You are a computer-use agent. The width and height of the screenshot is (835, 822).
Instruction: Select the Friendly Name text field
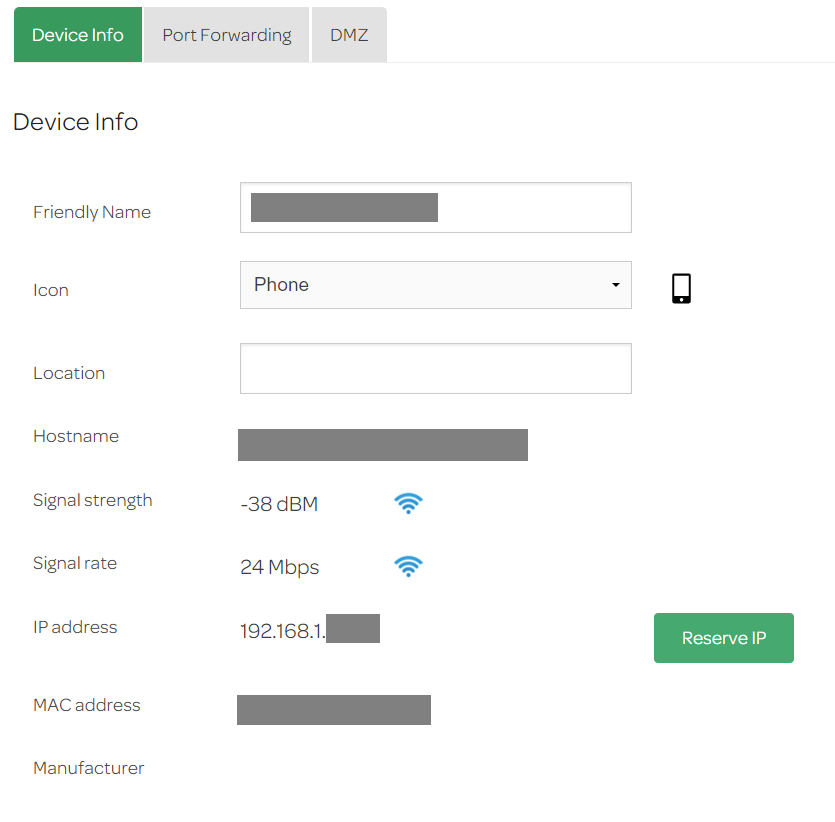(x=435, y=207)
